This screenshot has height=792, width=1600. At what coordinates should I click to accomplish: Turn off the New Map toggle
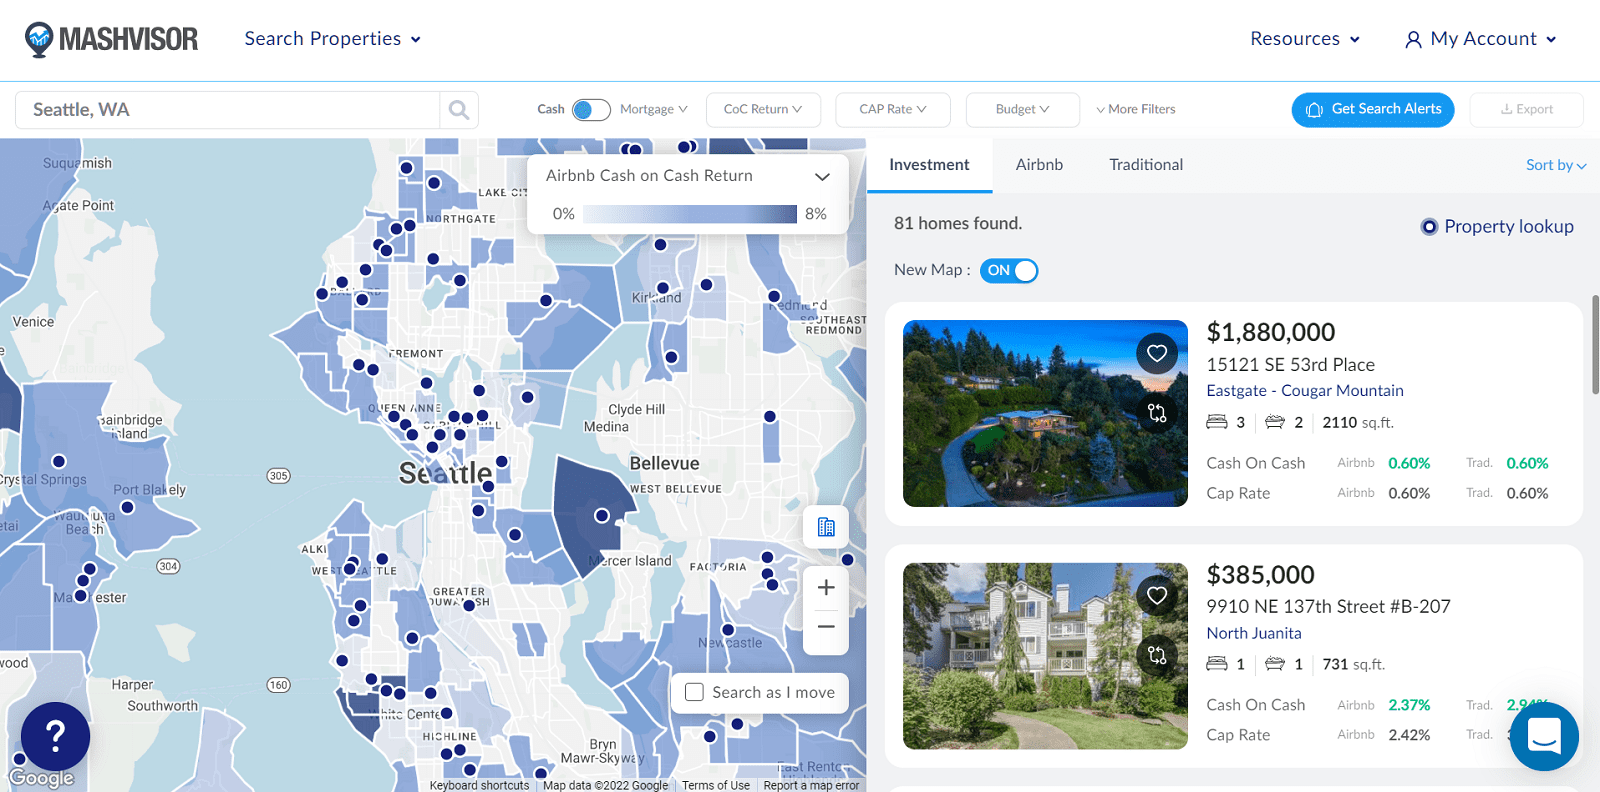[x=1009, y=271]
